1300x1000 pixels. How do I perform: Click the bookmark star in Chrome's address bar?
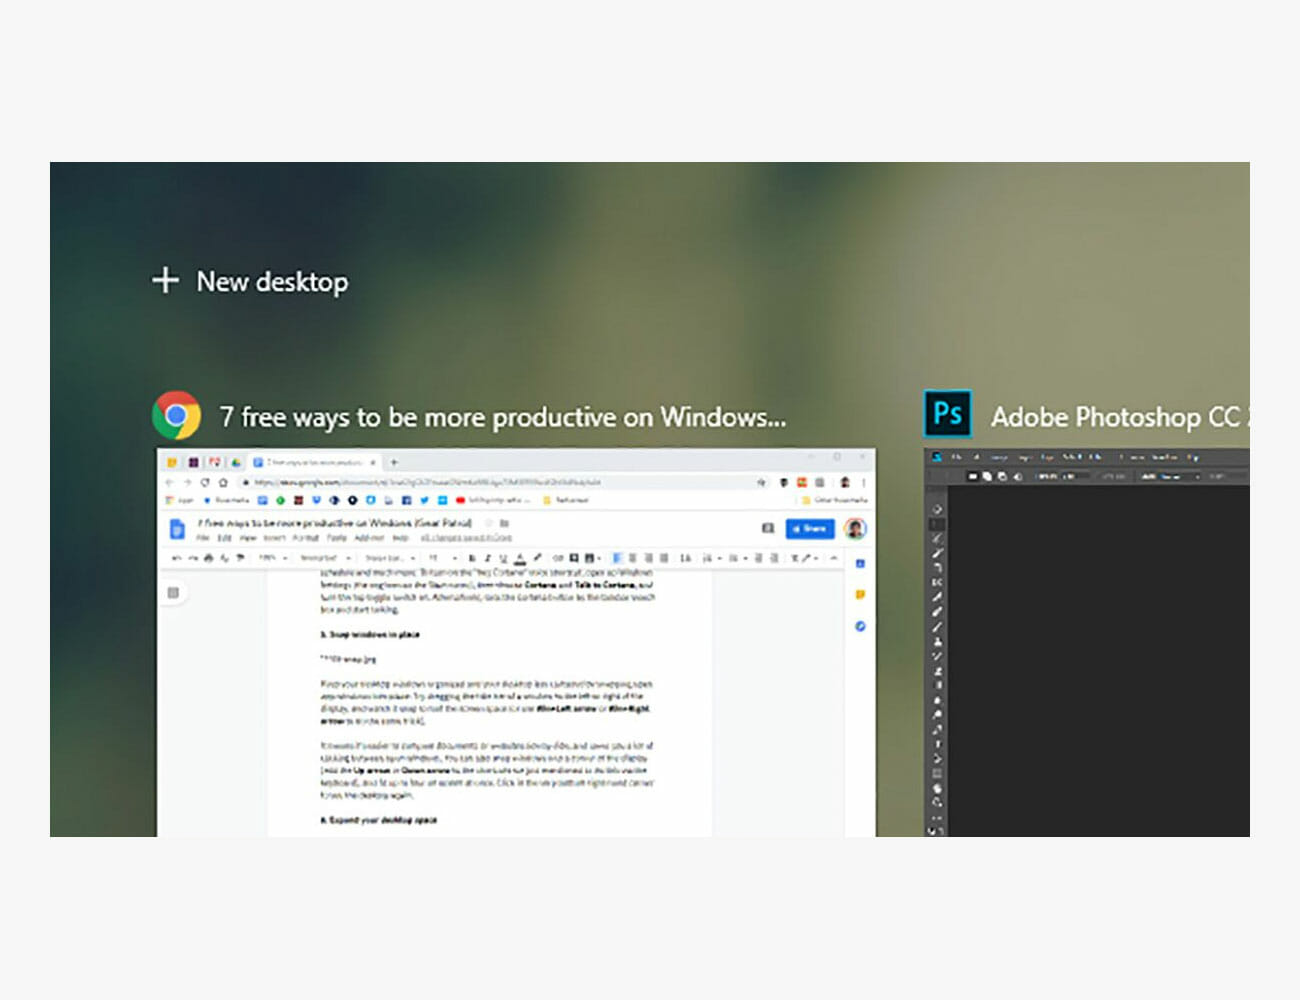[x=762, y=482]
